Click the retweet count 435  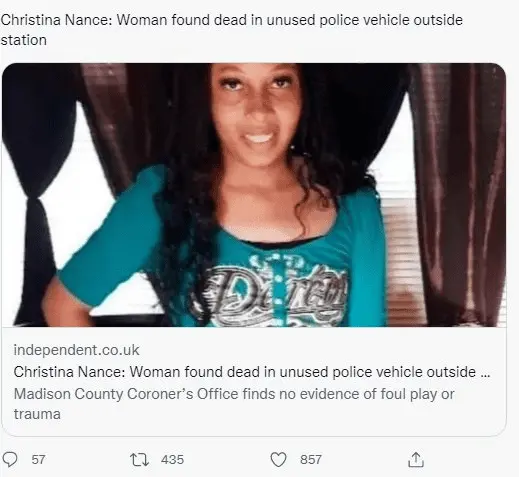tap(172, 460)
